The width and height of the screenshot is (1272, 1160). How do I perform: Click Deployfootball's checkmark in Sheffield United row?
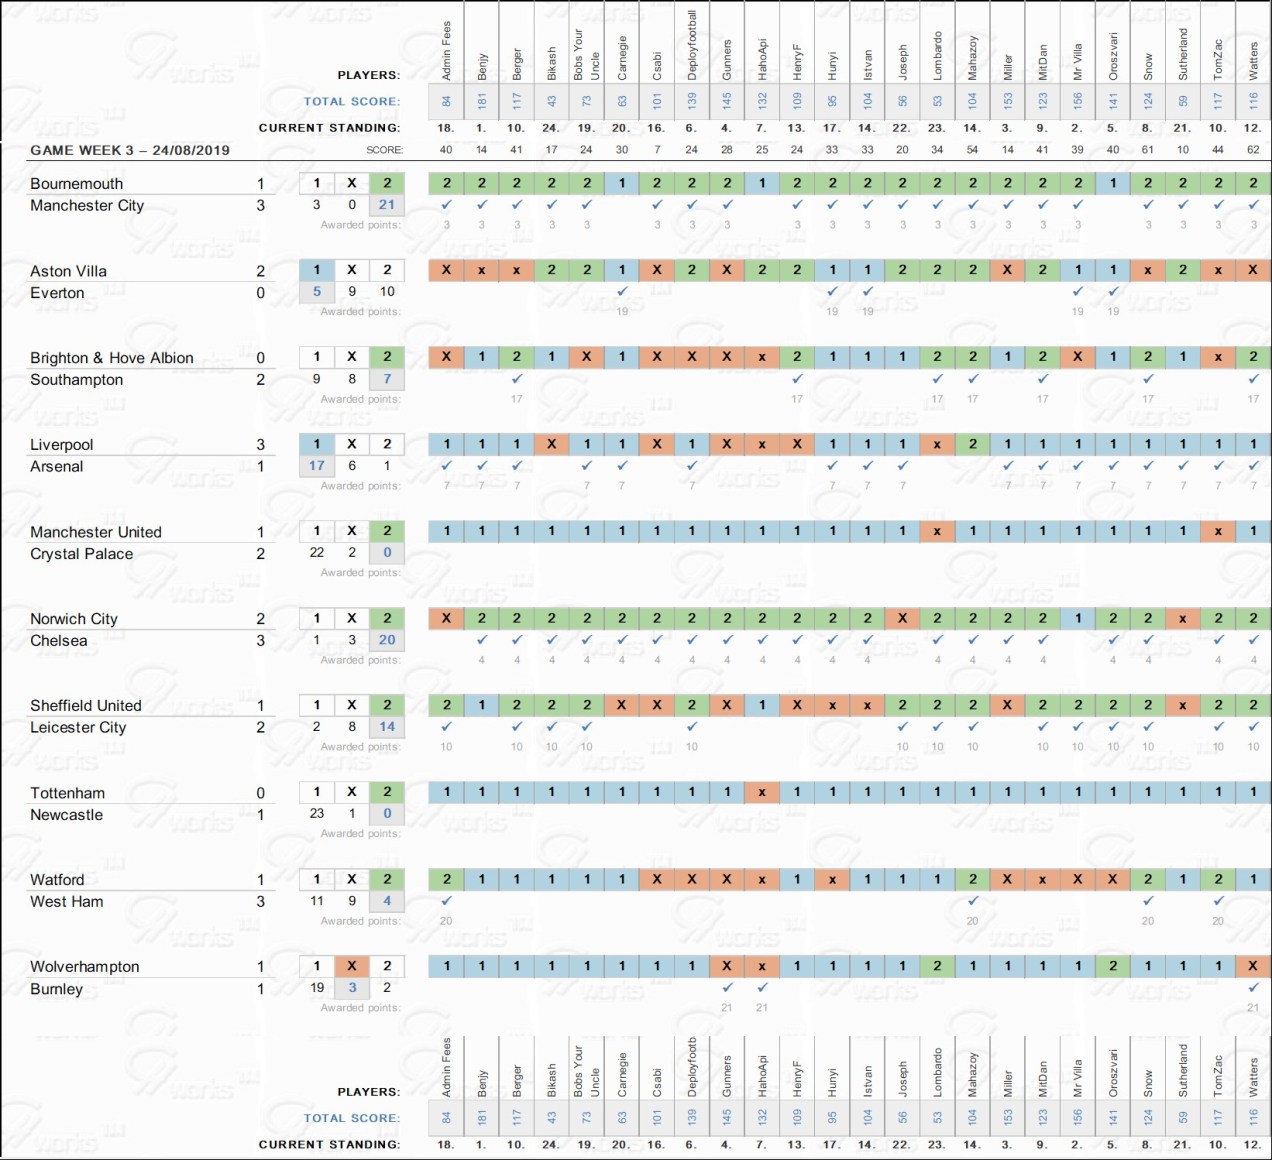pyautogui.click(x=692, y=727)
